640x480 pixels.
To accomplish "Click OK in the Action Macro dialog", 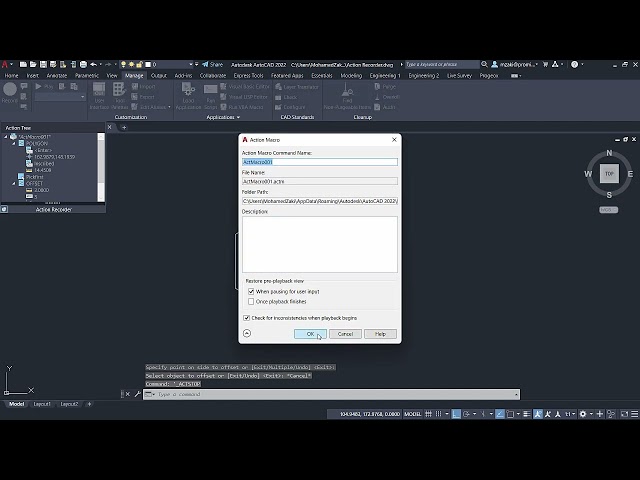I will coord(310,334).
